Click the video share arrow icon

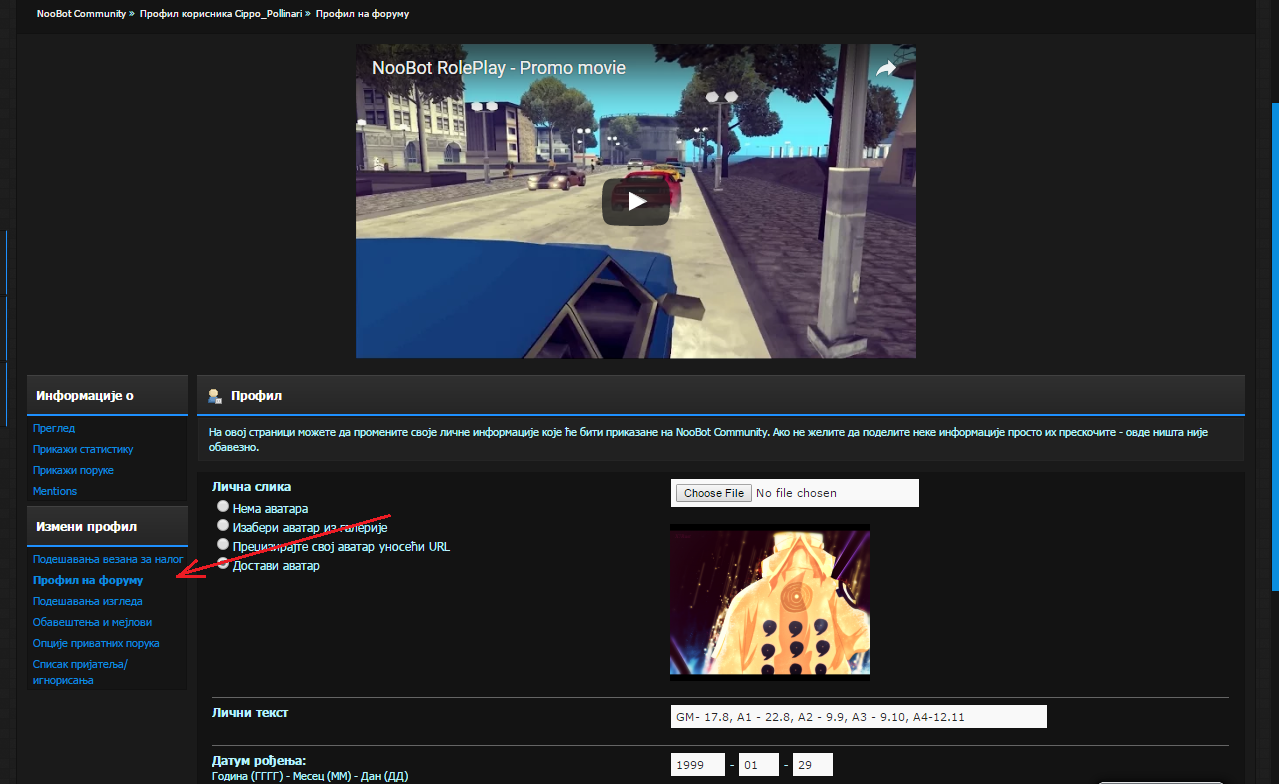coord(886,68)
